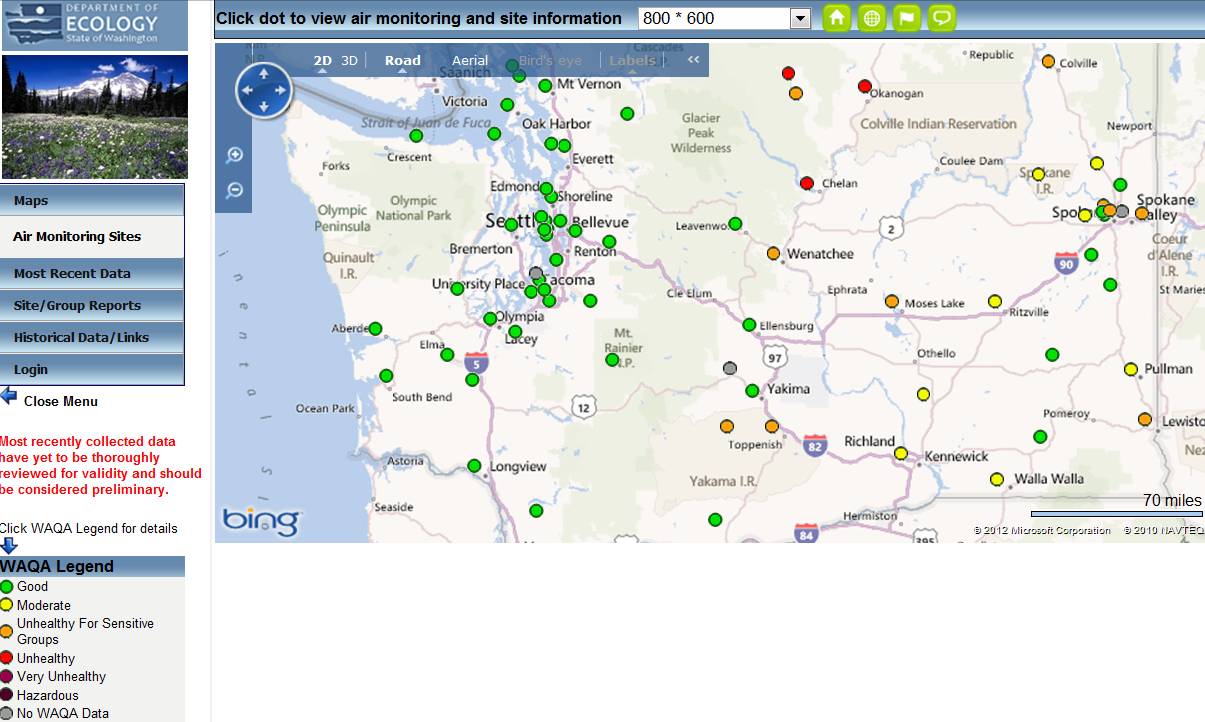Click the blue arrow above WAQA Legend
1205x722 pixels.
click(9, 546)
